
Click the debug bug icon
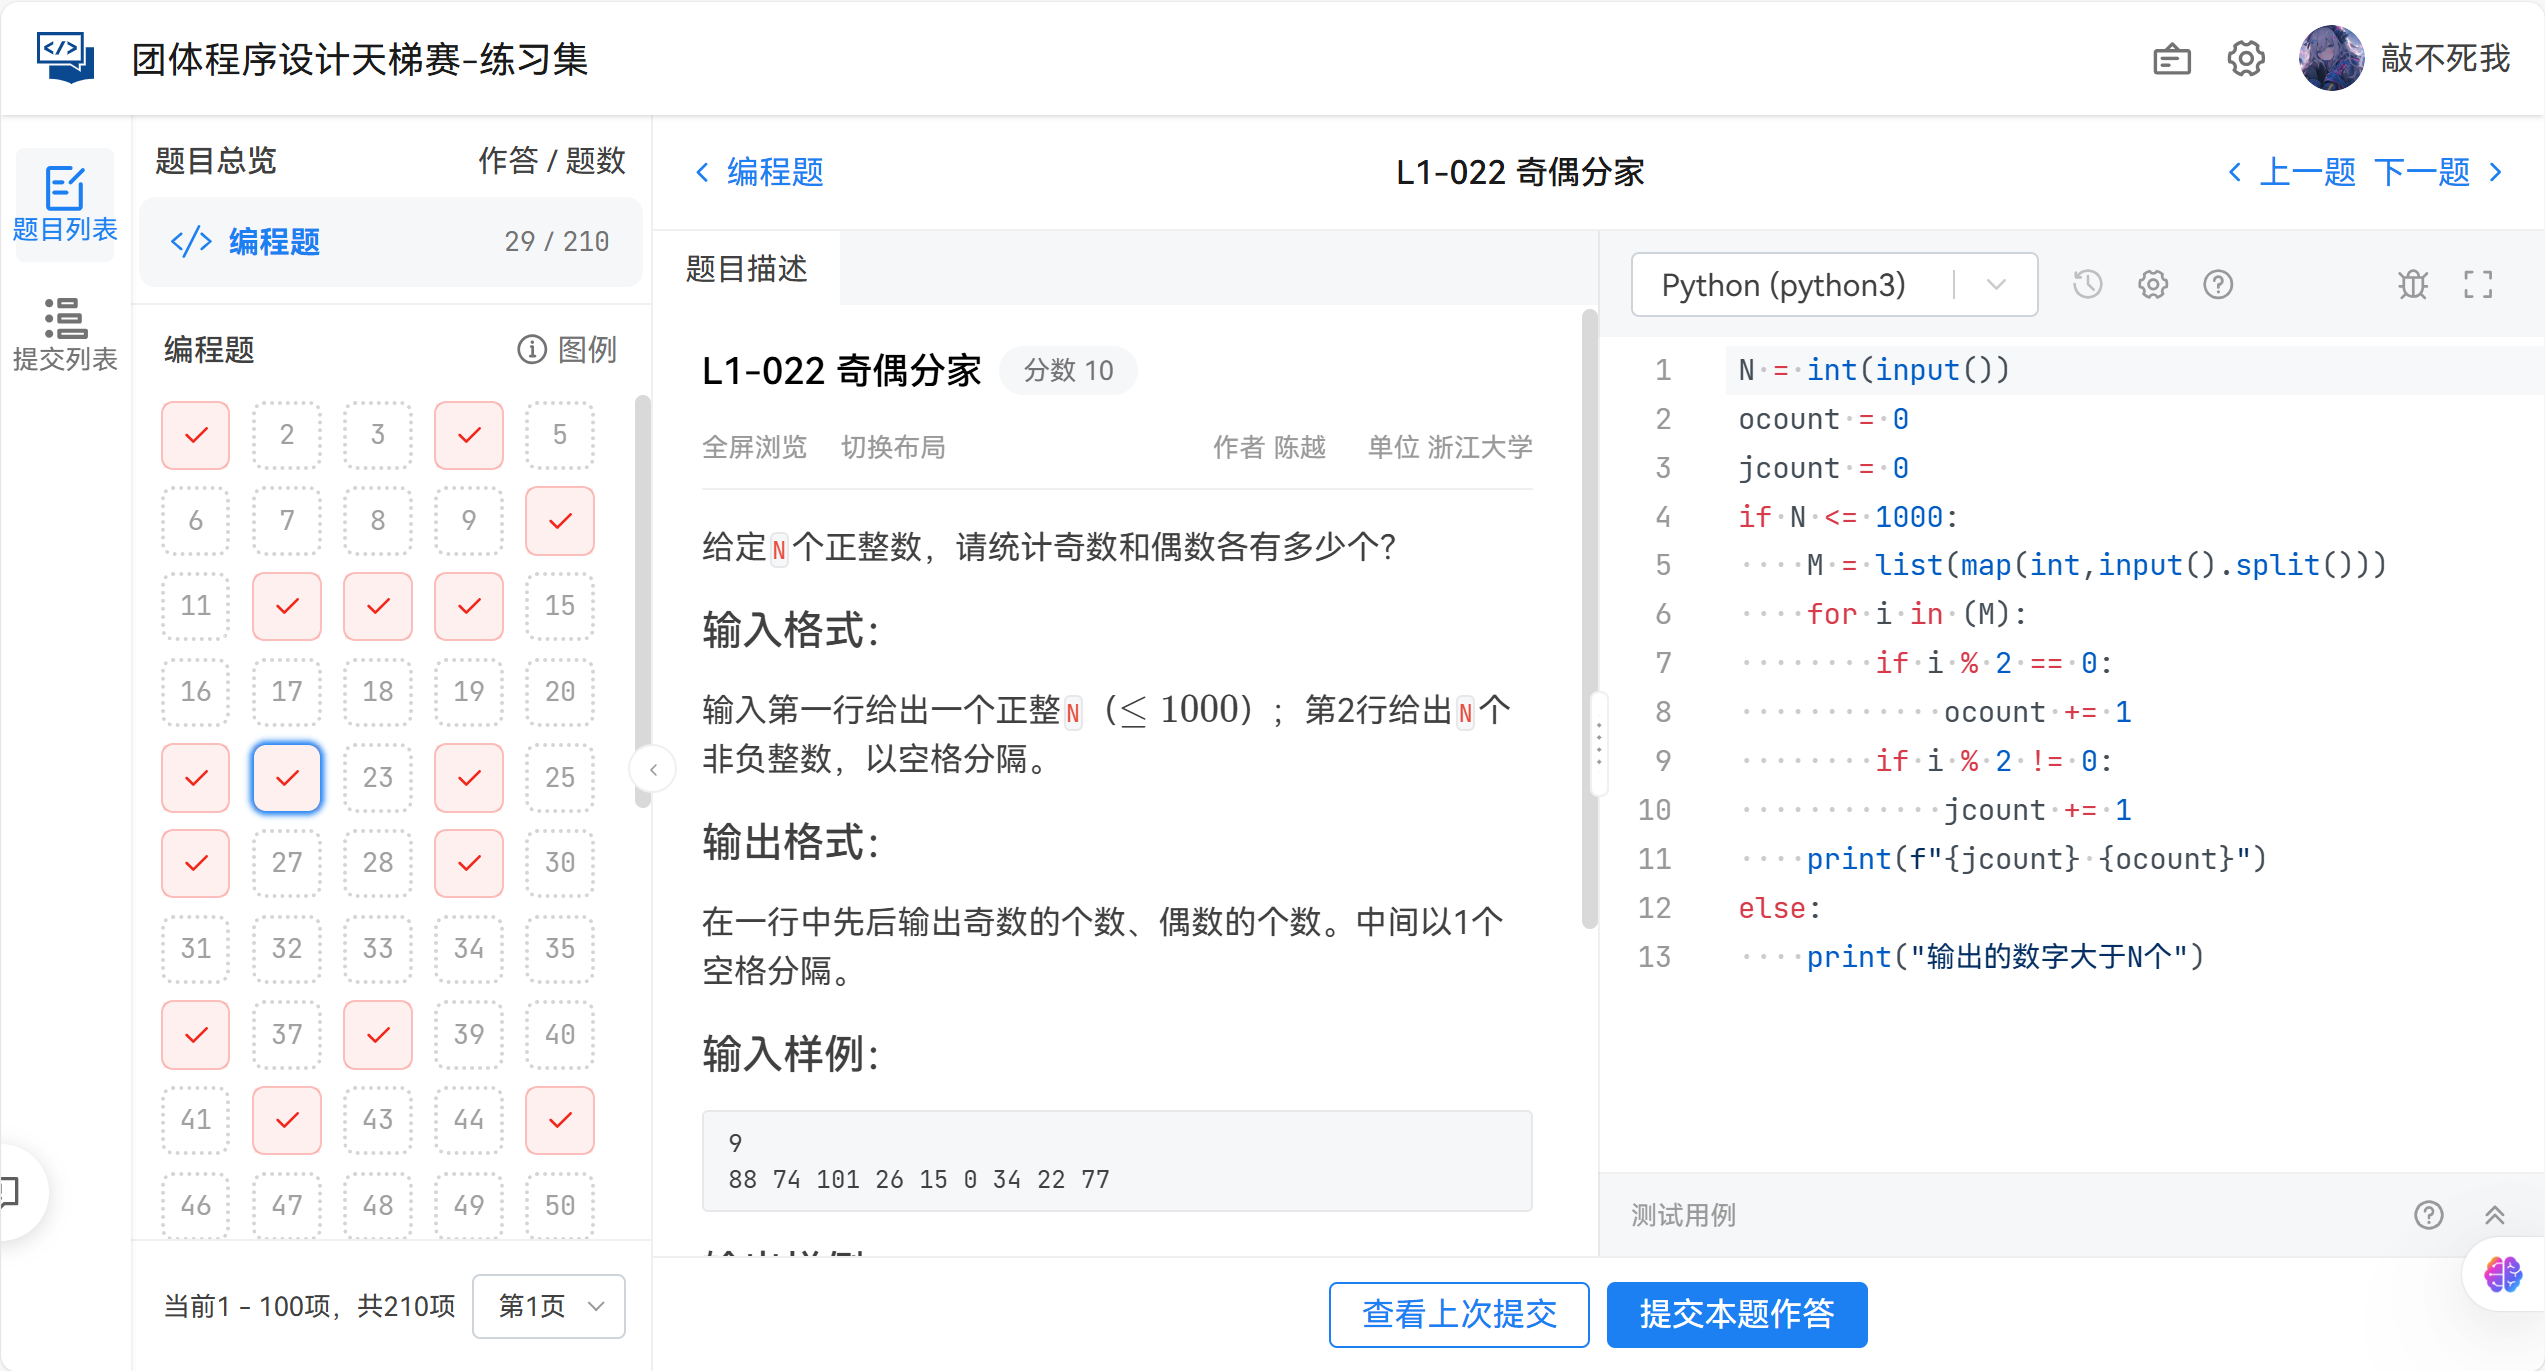click(2412, 285)
